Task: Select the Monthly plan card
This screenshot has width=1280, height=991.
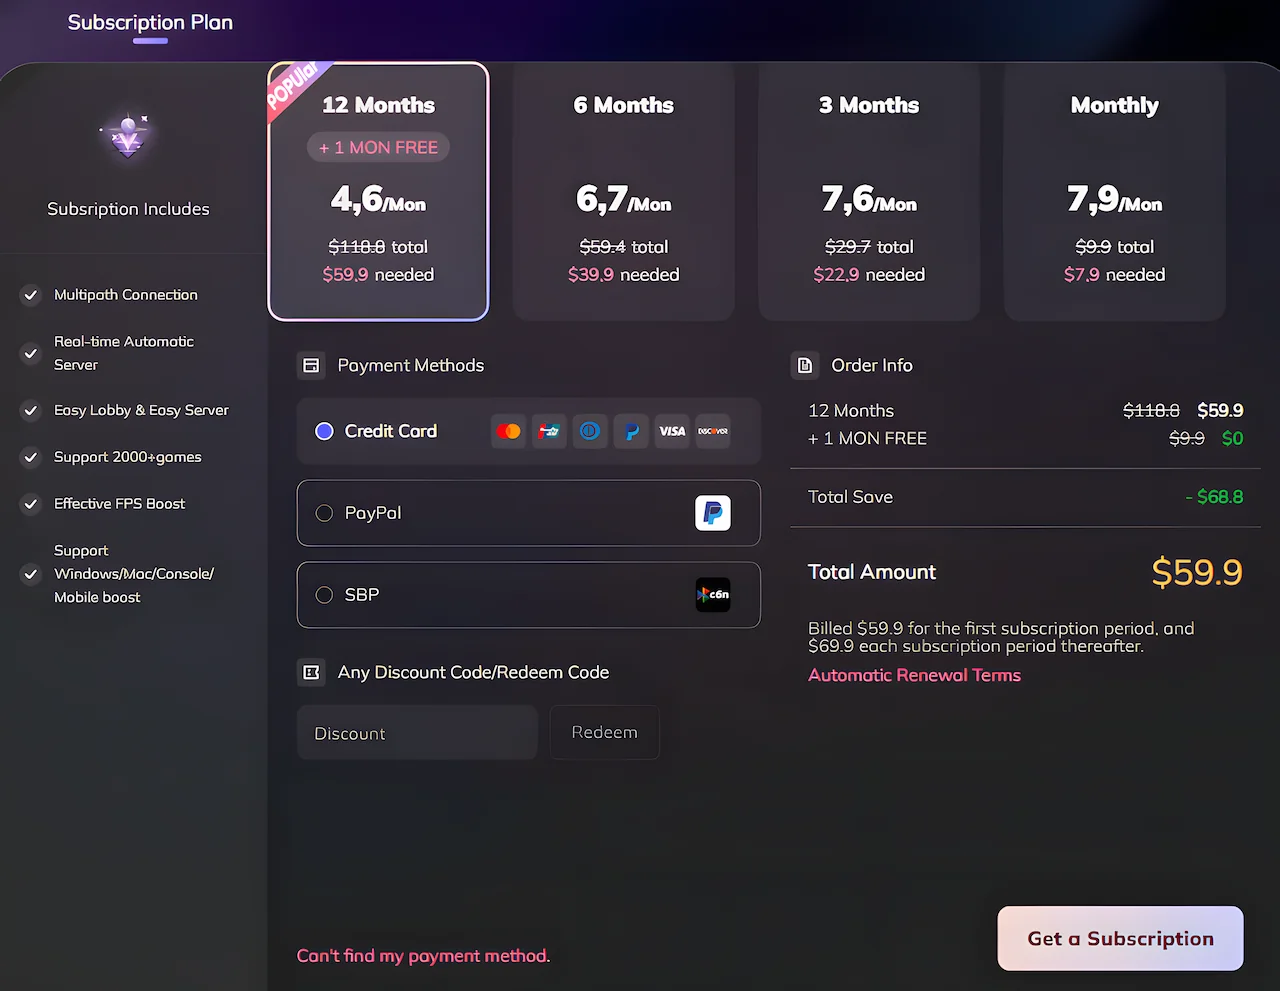Action: tap(1115, 191)
